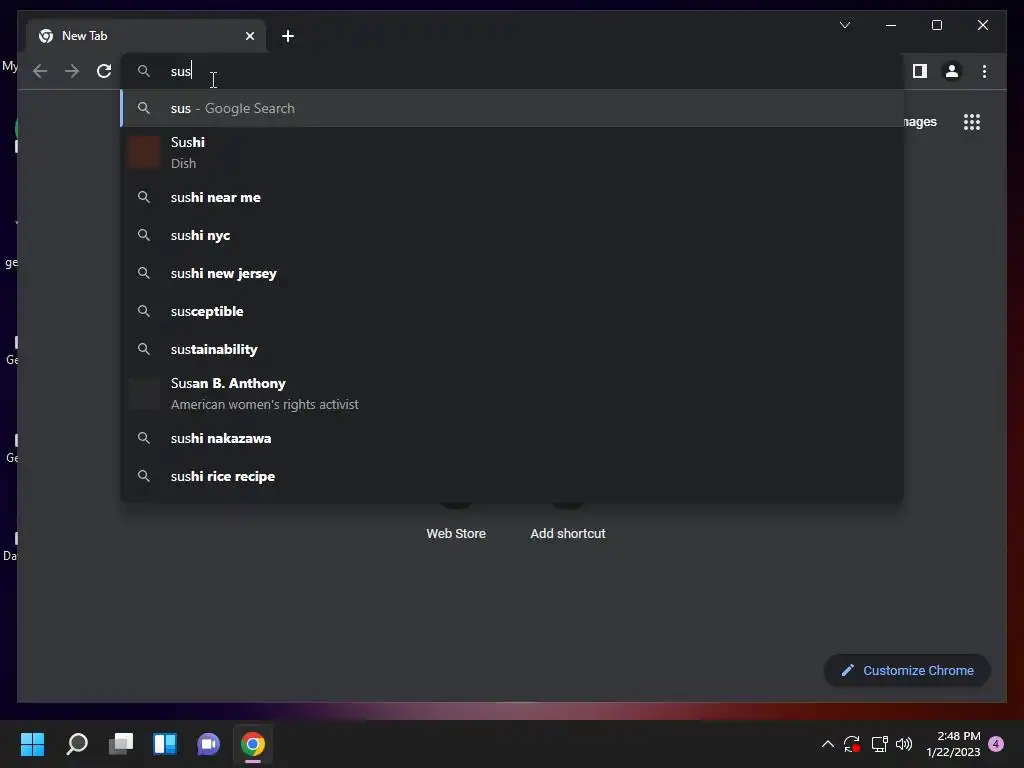Choose 'sus - Google Search' suggestion
Image resolution: width=1024 pixels, height=768 pixels.
pos(512,108)
